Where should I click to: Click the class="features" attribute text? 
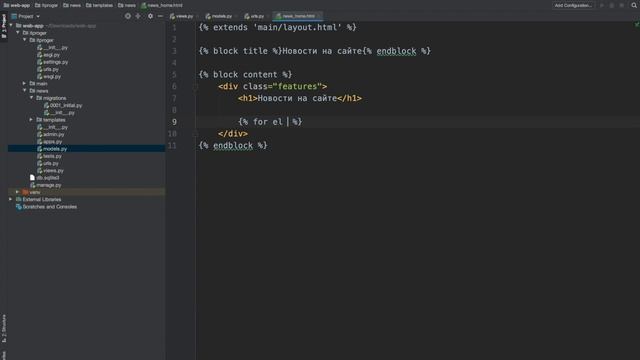tap(282, 87)
